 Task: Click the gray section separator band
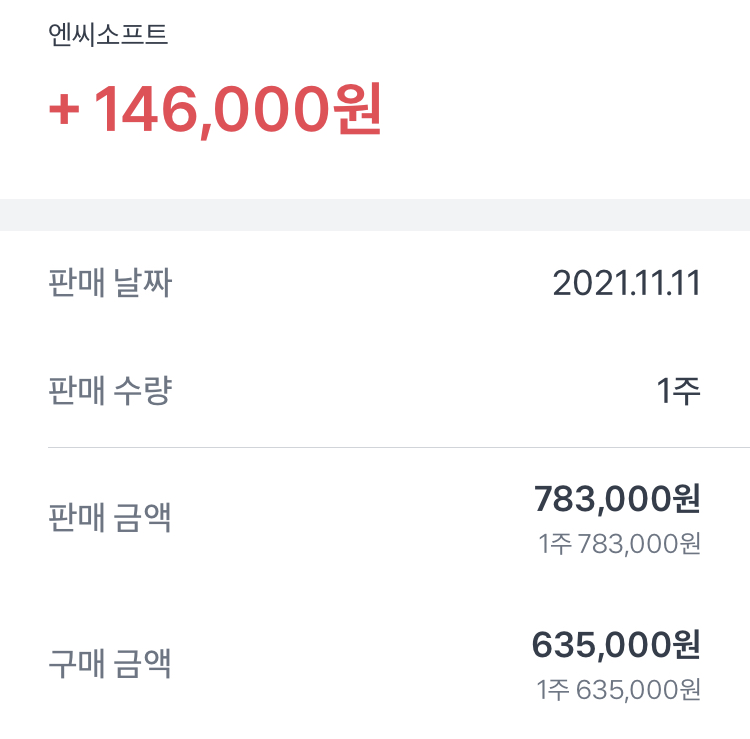(375, 215)
